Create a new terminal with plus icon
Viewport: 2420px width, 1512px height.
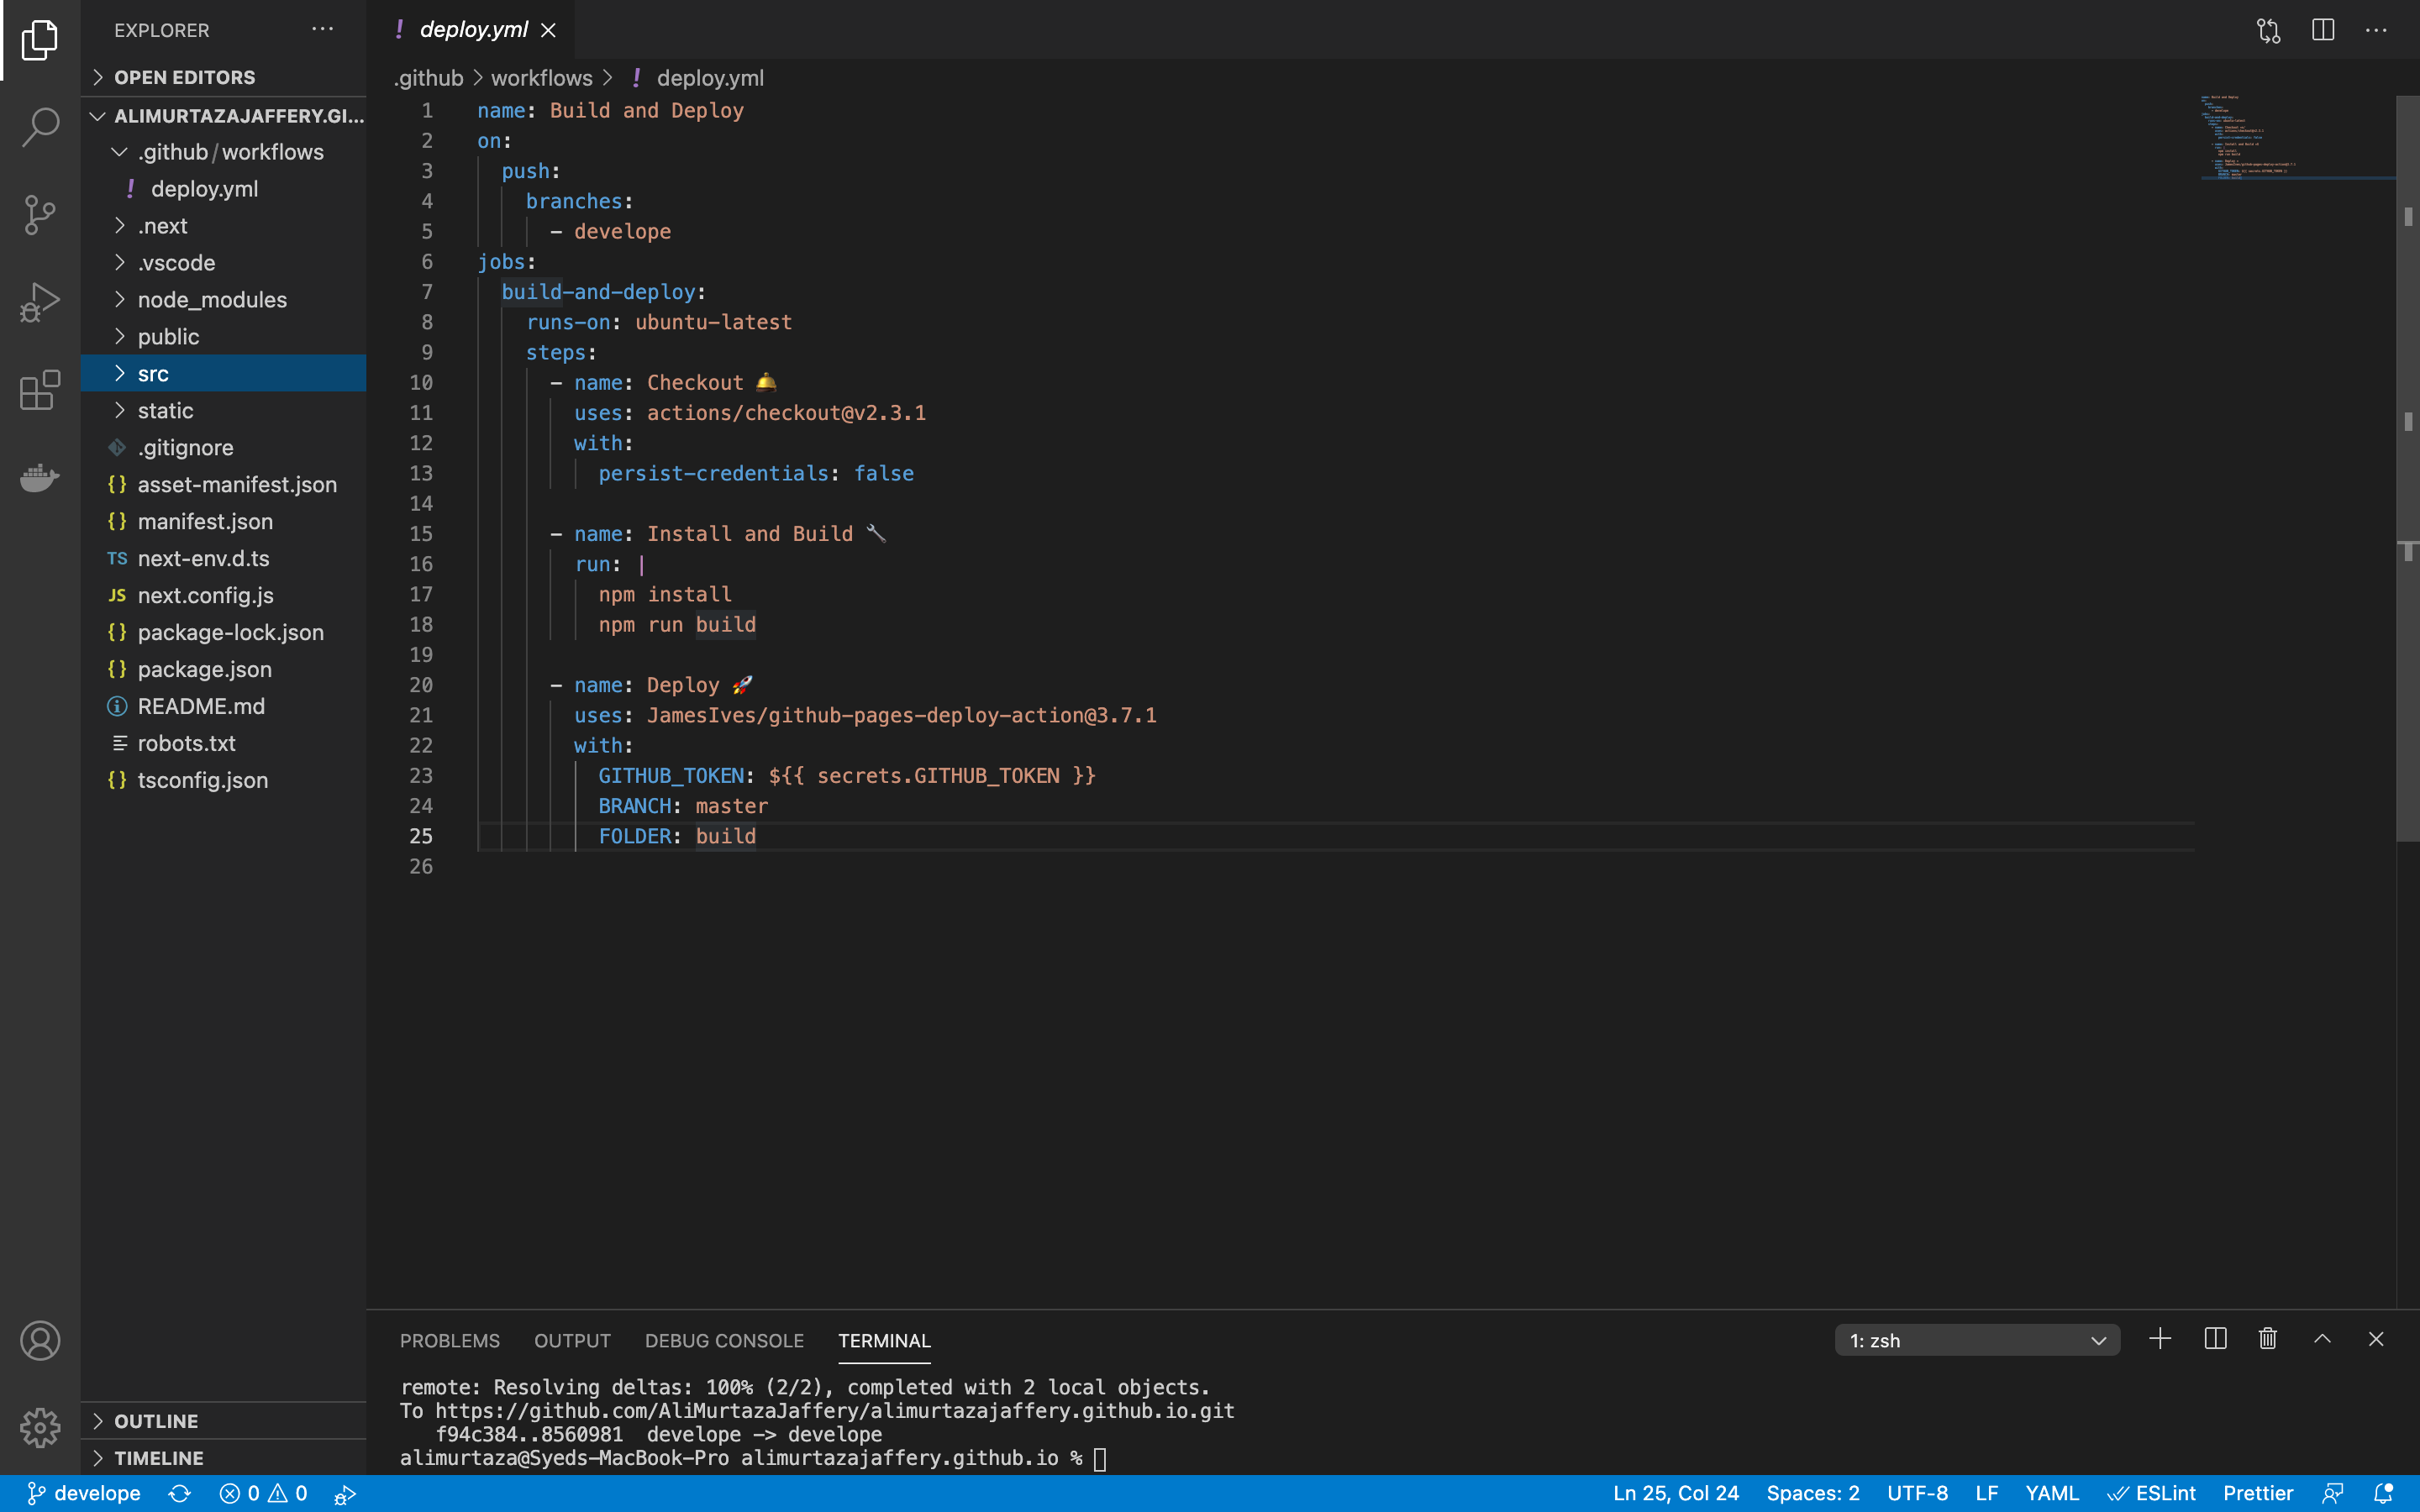pos(2160,1339)
